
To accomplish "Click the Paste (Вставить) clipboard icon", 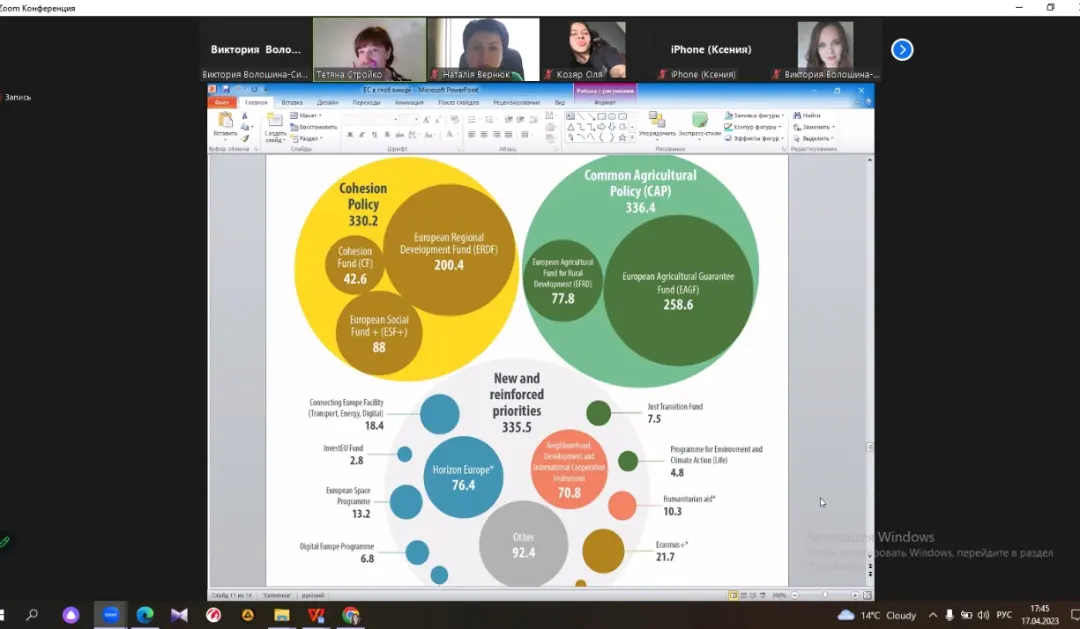I will 225,120.
